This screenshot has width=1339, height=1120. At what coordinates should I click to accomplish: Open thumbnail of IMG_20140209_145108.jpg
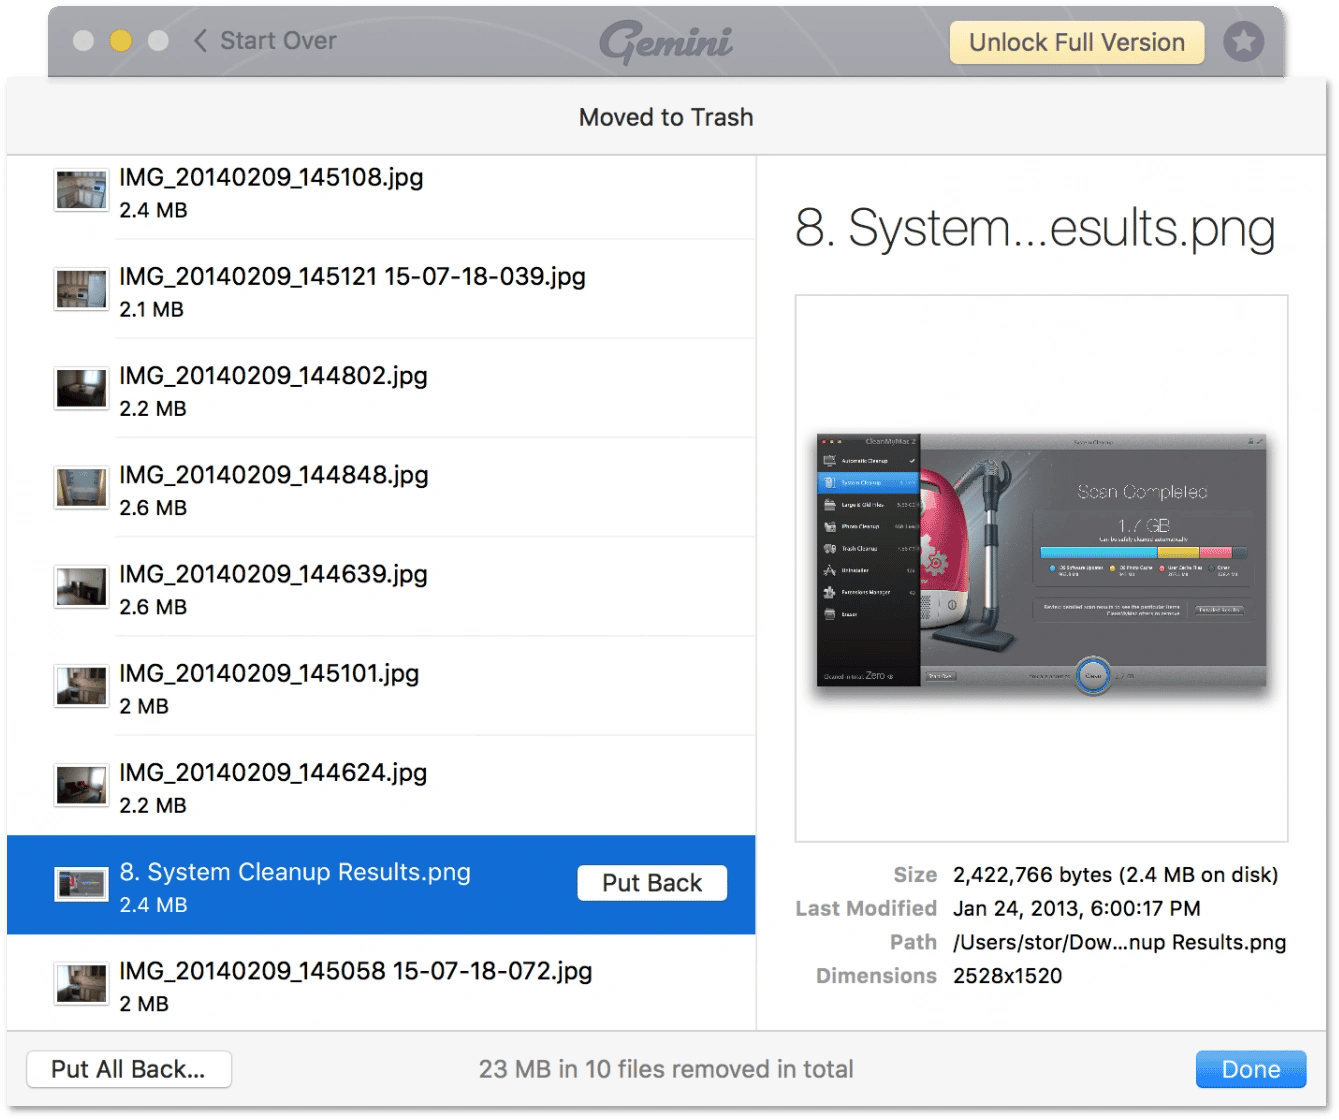click(81, 190)
